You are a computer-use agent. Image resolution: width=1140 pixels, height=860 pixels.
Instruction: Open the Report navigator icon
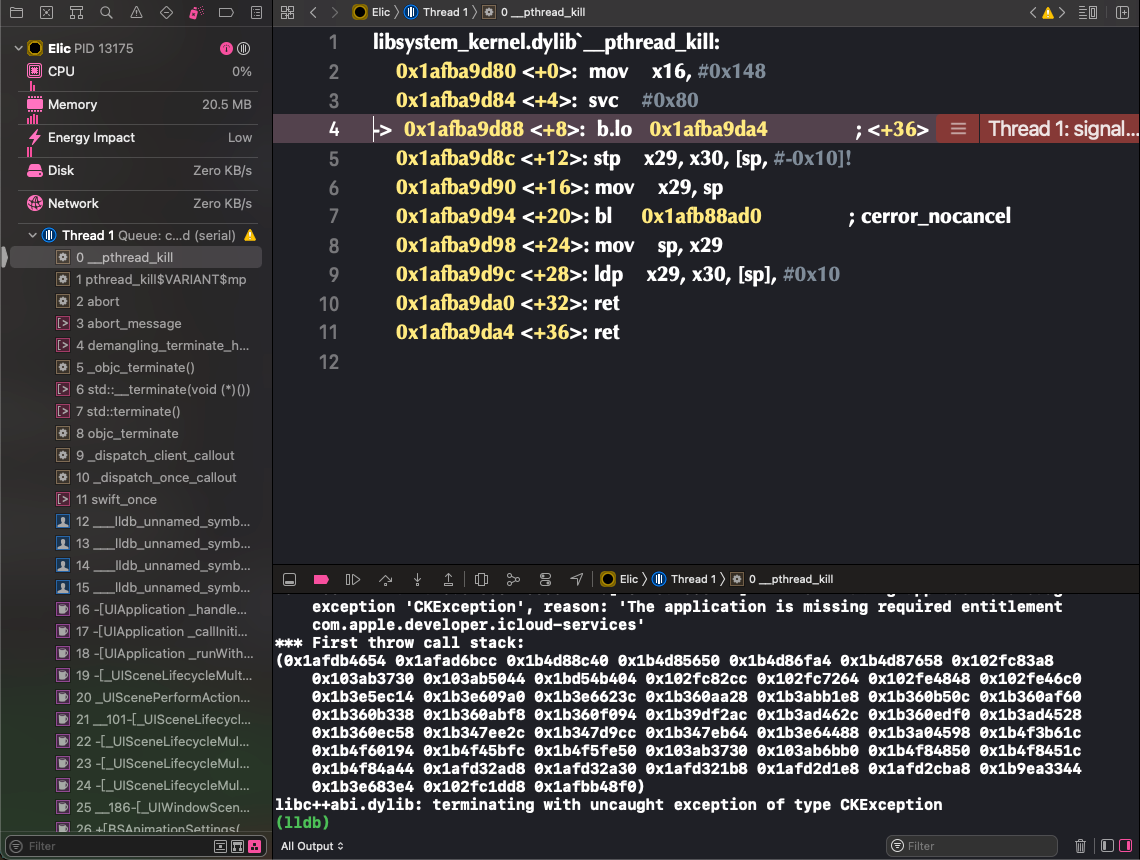pyautogui.click(x=256, y=12)
